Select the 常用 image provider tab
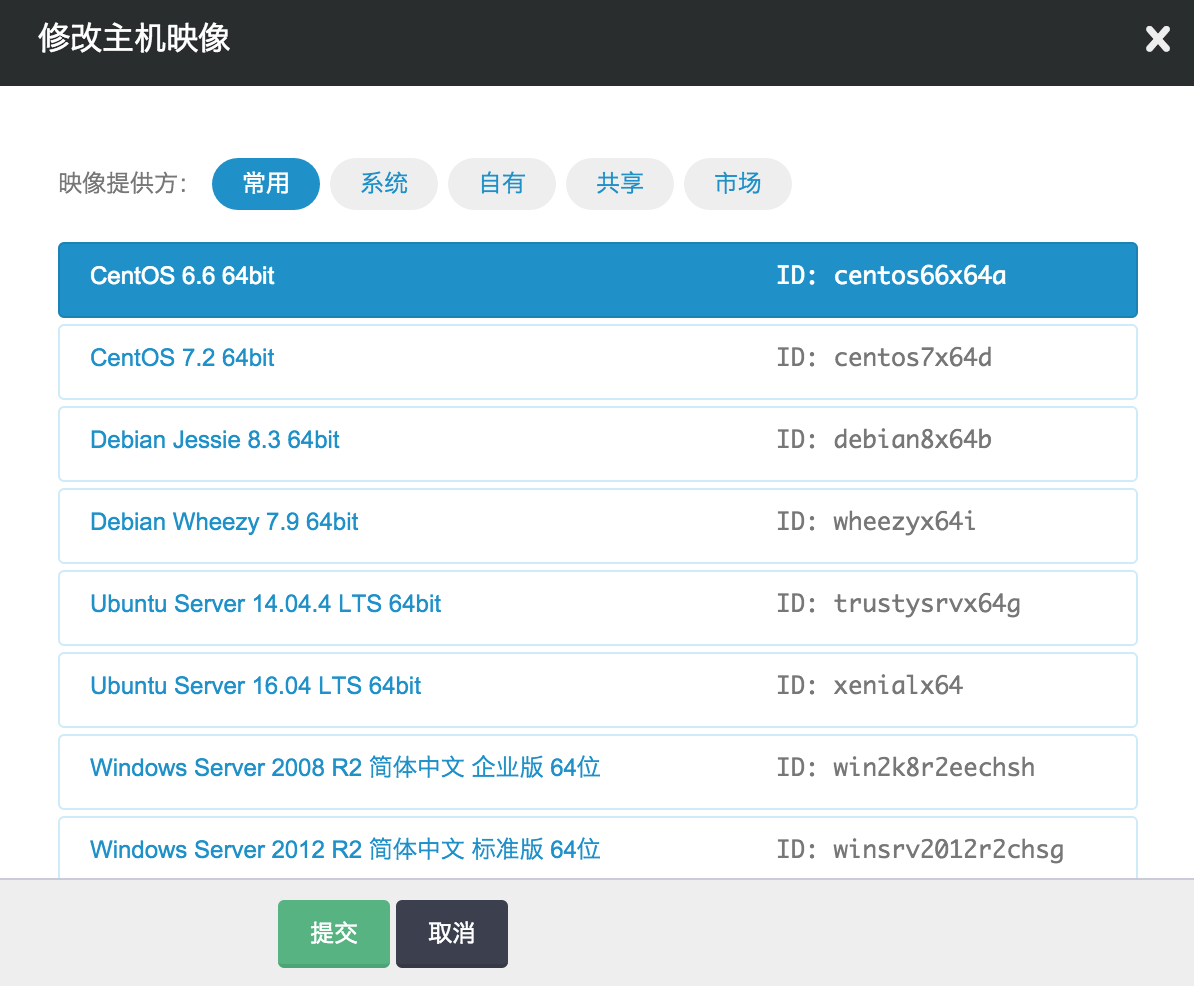The image size is (1194, 986). 266,184
